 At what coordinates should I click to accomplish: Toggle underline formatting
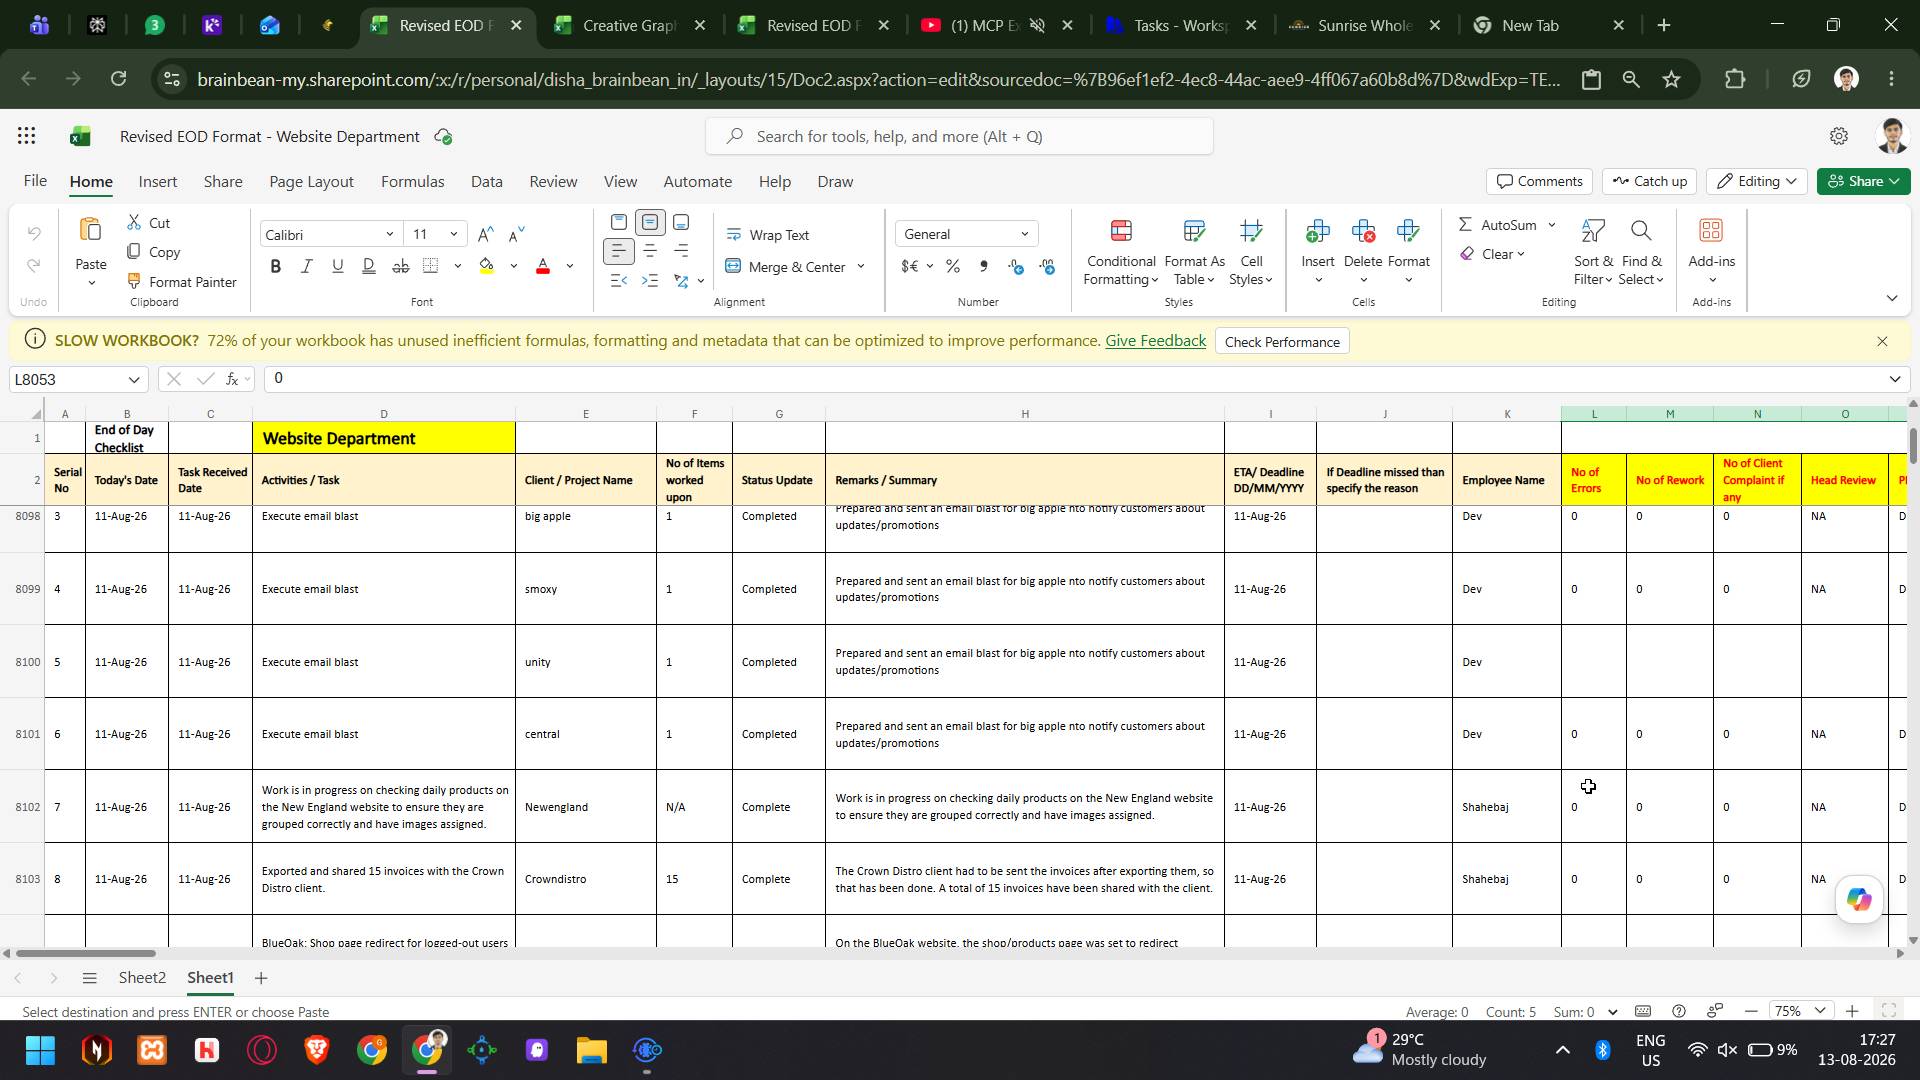click(x=338, y=266)
